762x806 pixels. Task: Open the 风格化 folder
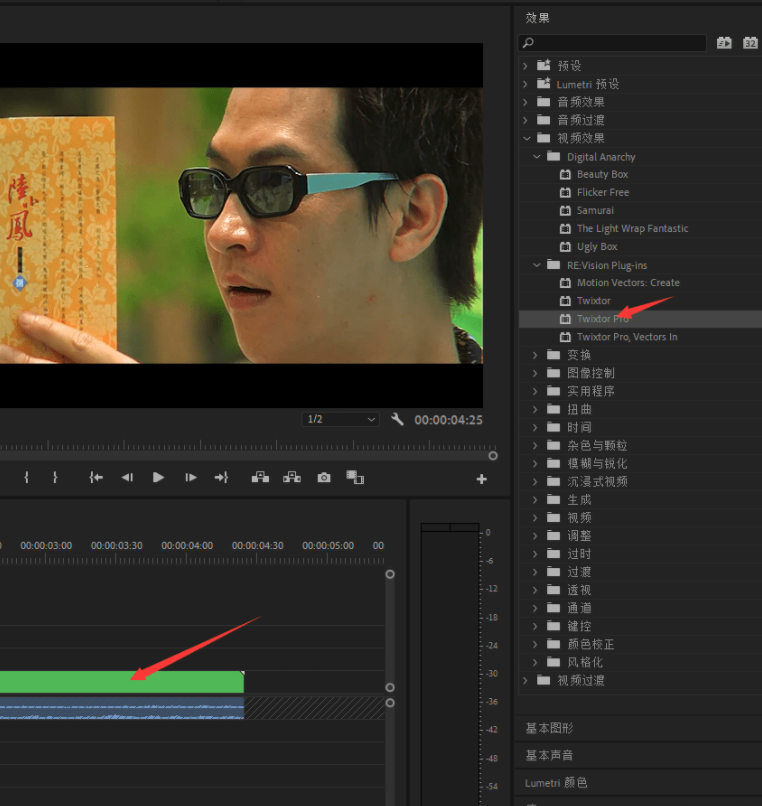(585, 662)
